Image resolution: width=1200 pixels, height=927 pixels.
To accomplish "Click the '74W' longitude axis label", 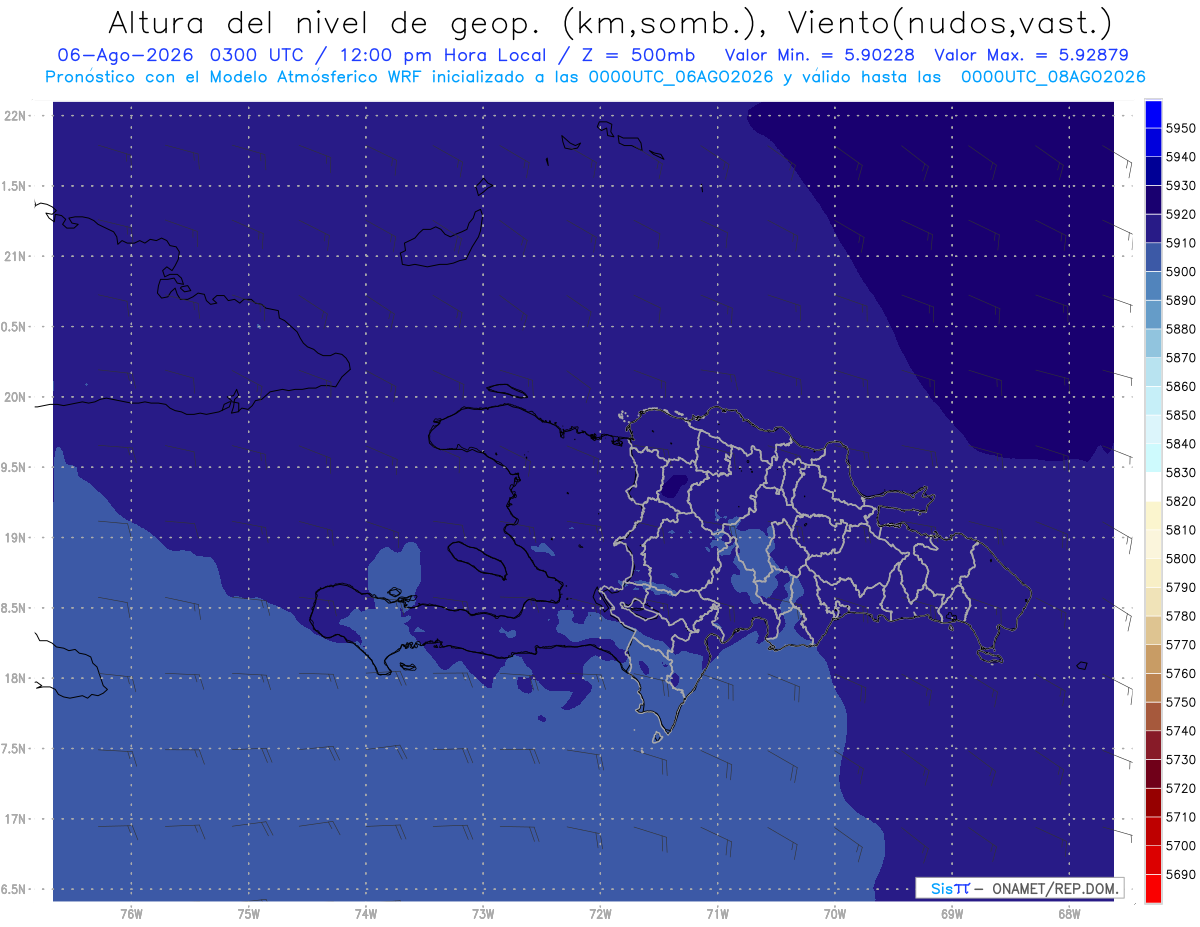I will pos(365,913).
